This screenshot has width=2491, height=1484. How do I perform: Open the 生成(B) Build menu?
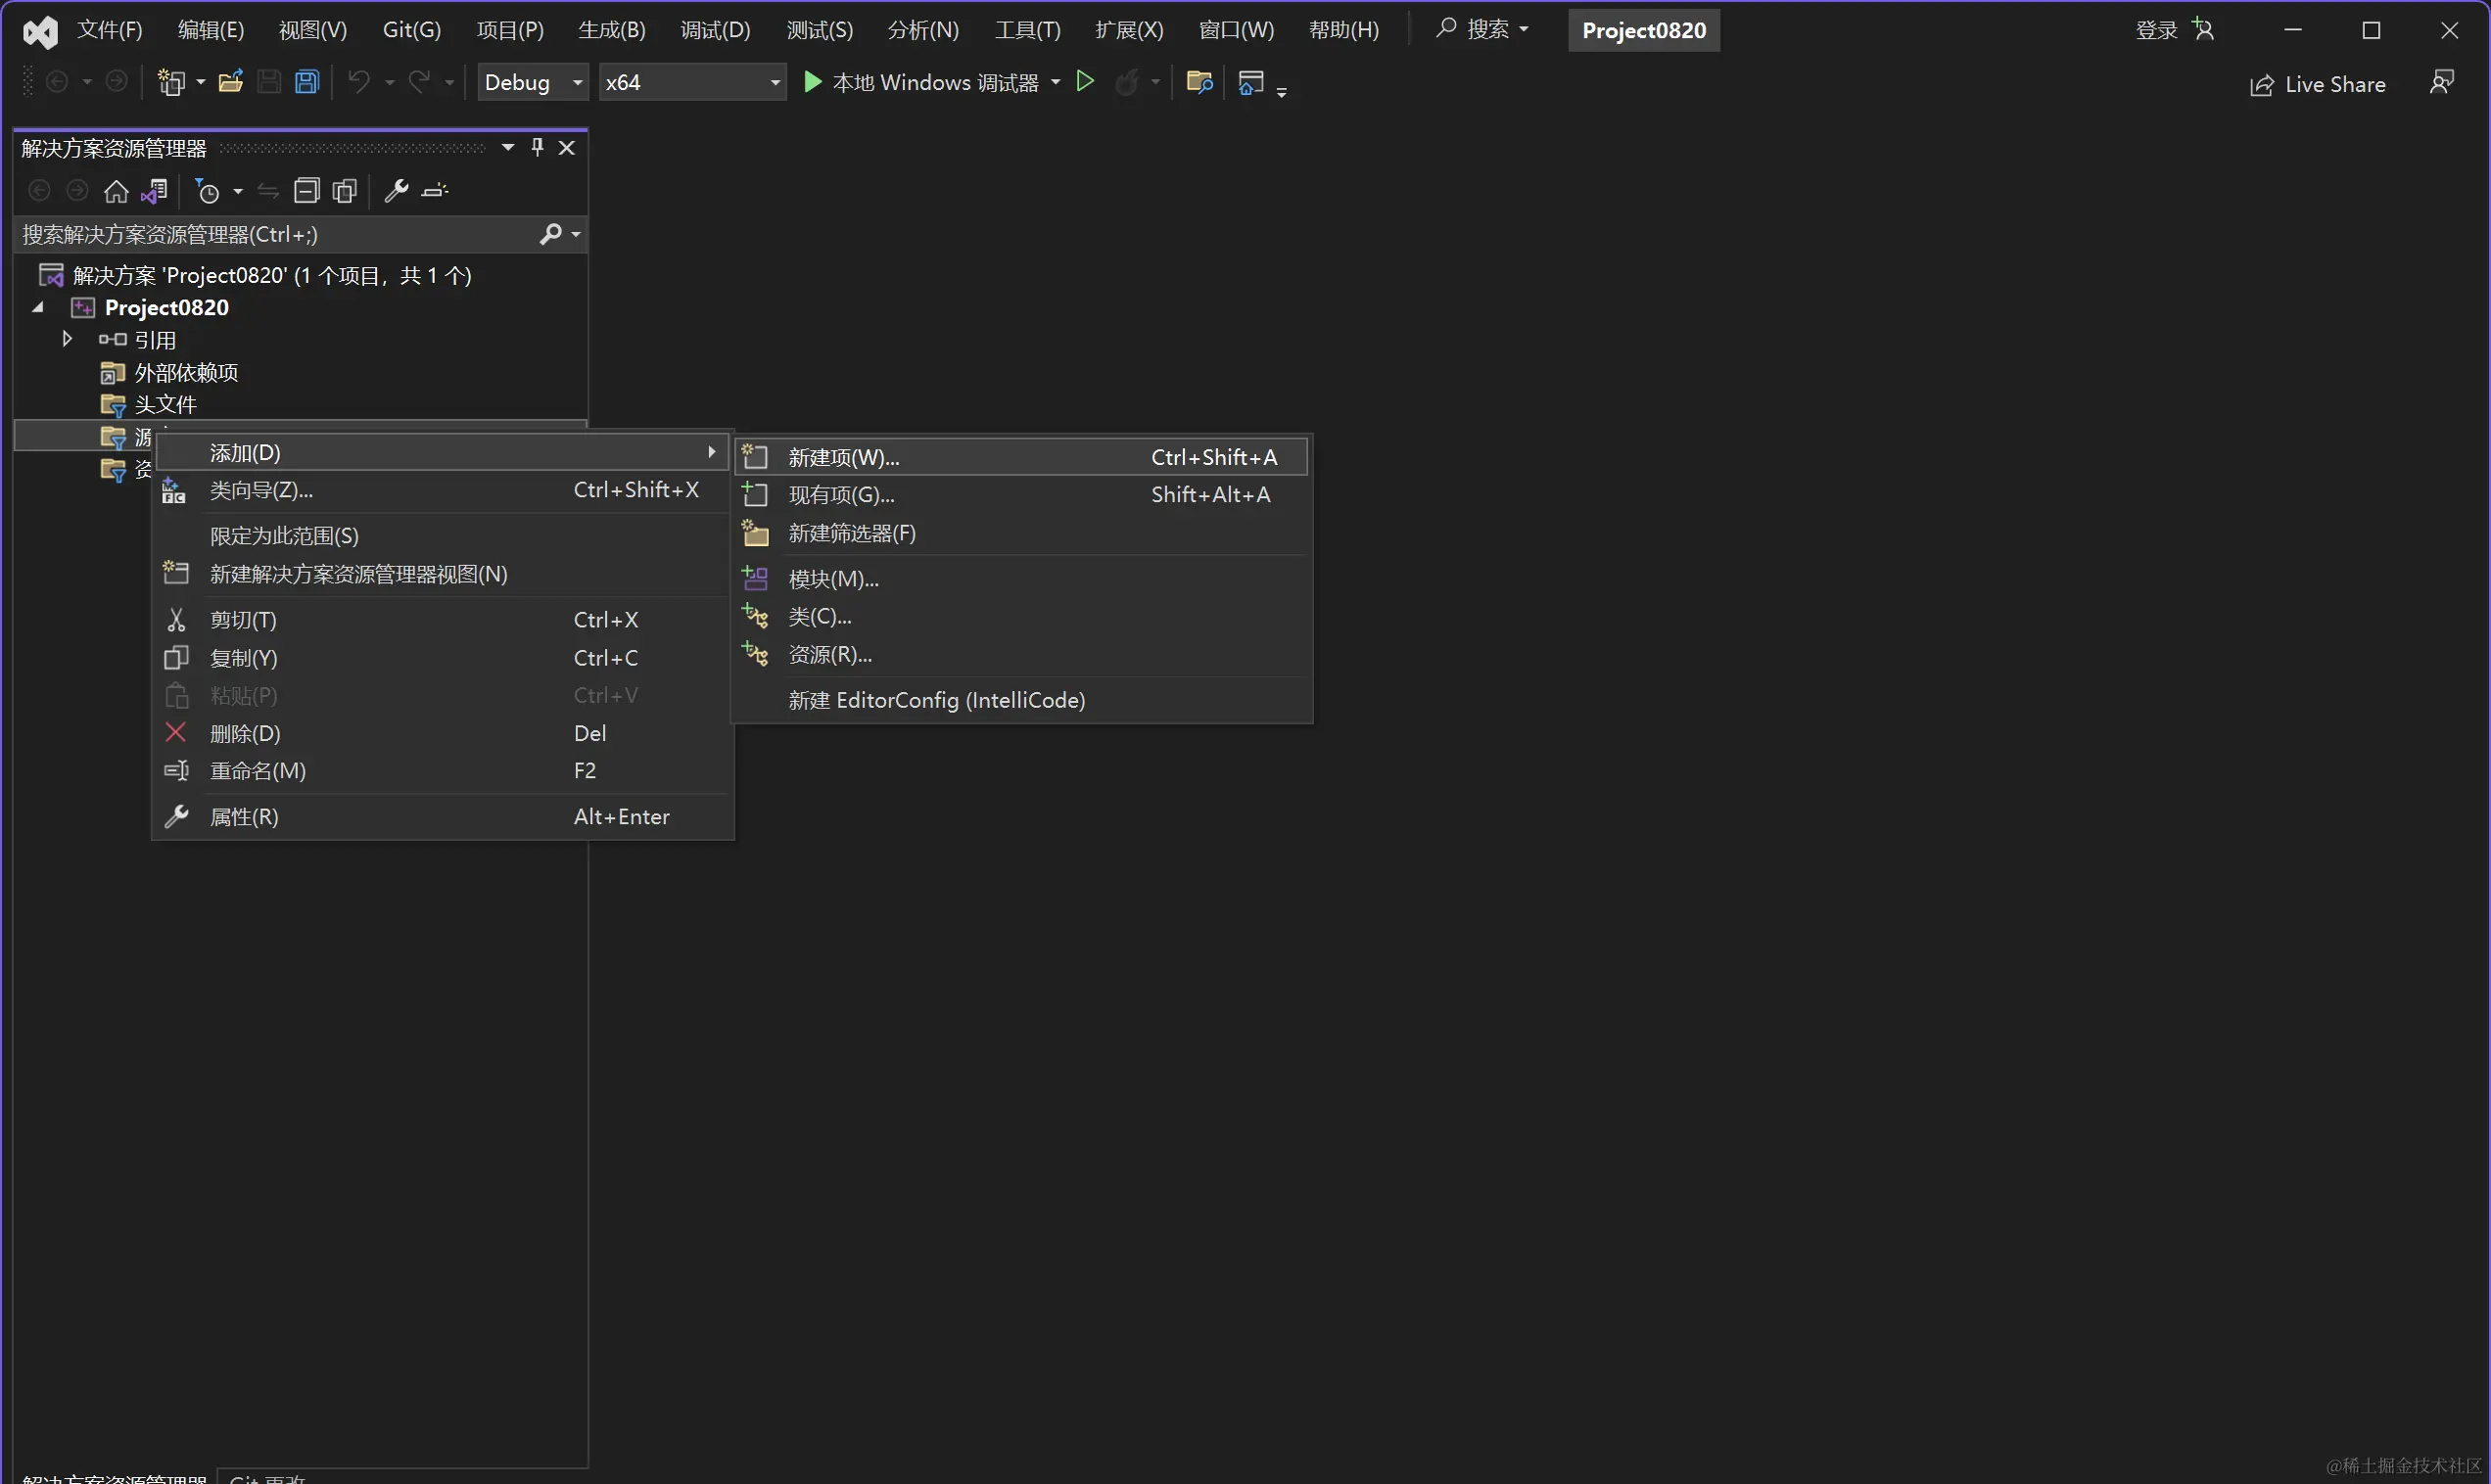(x=611, y=30)
